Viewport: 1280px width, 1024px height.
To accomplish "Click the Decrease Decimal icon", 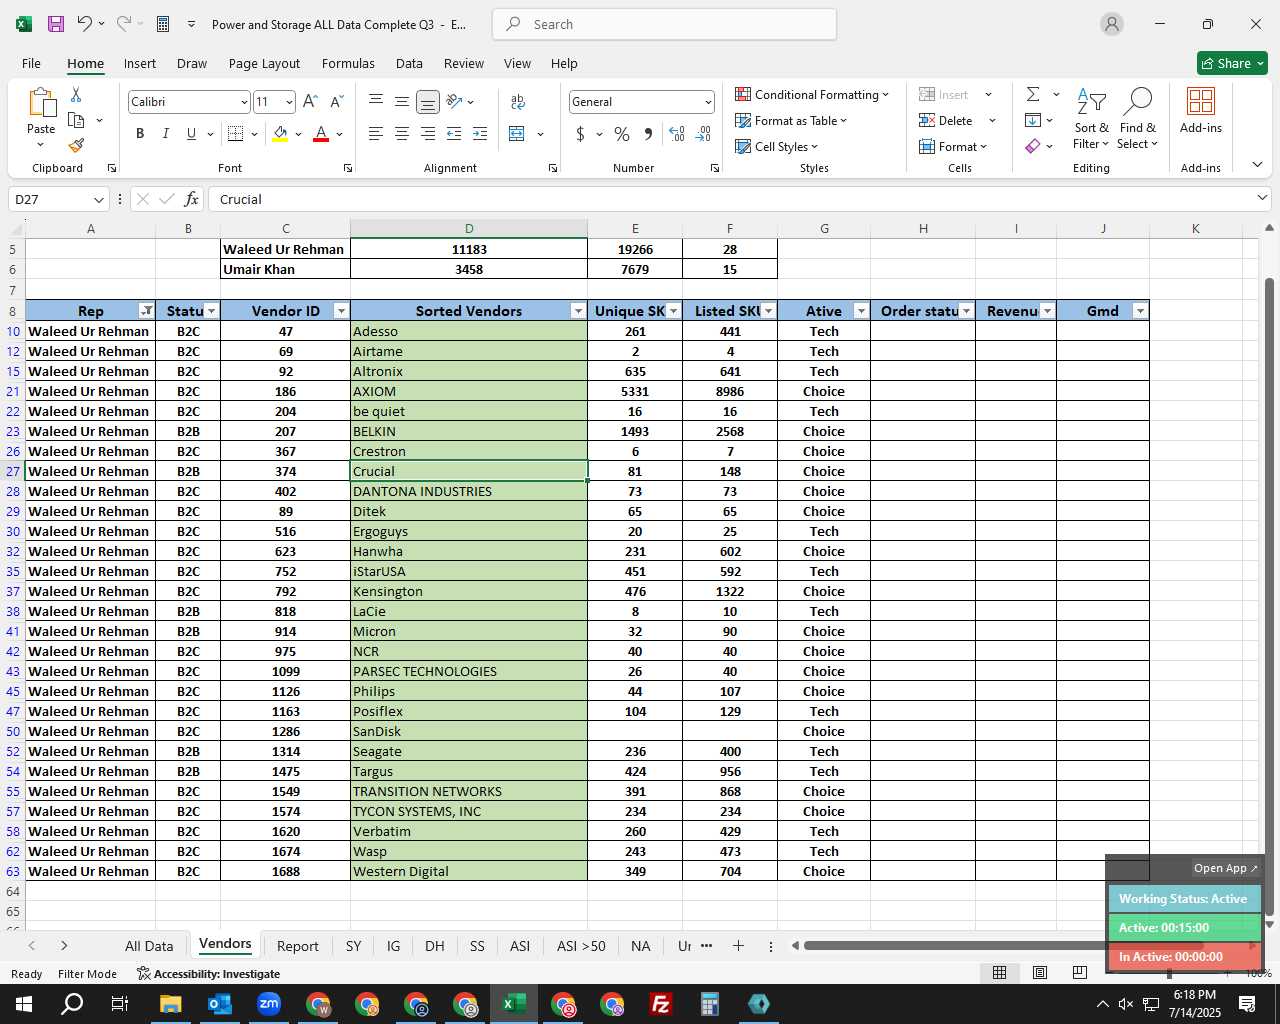I will tap(703, 134).
